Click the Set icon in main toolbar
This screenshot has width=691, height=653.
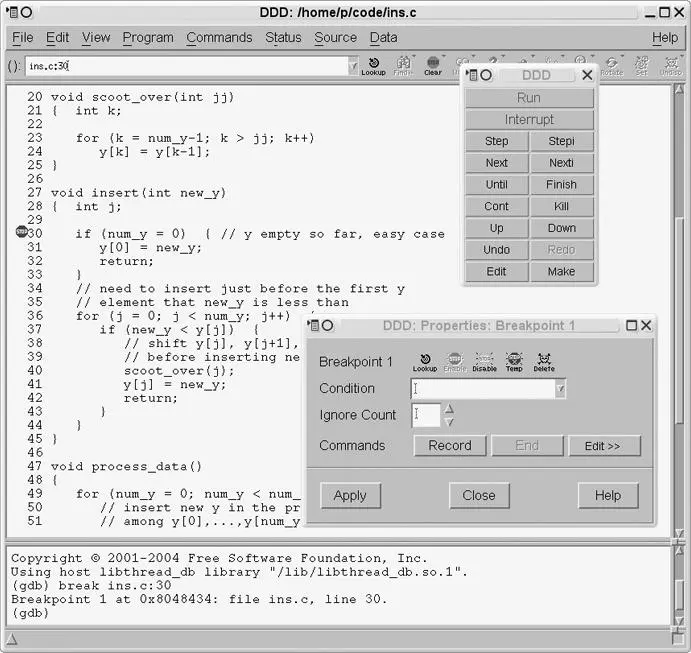pos(641,65)
